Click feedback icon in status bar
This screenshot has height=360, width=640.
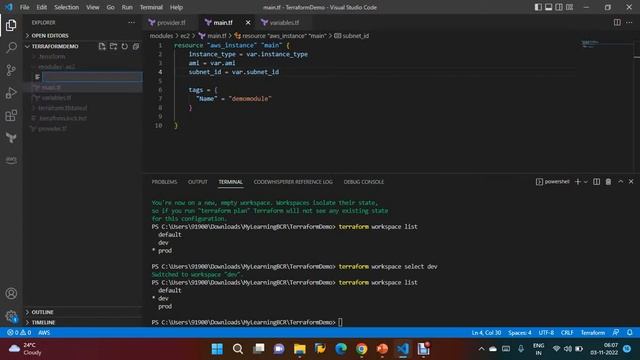click(616, 333)
